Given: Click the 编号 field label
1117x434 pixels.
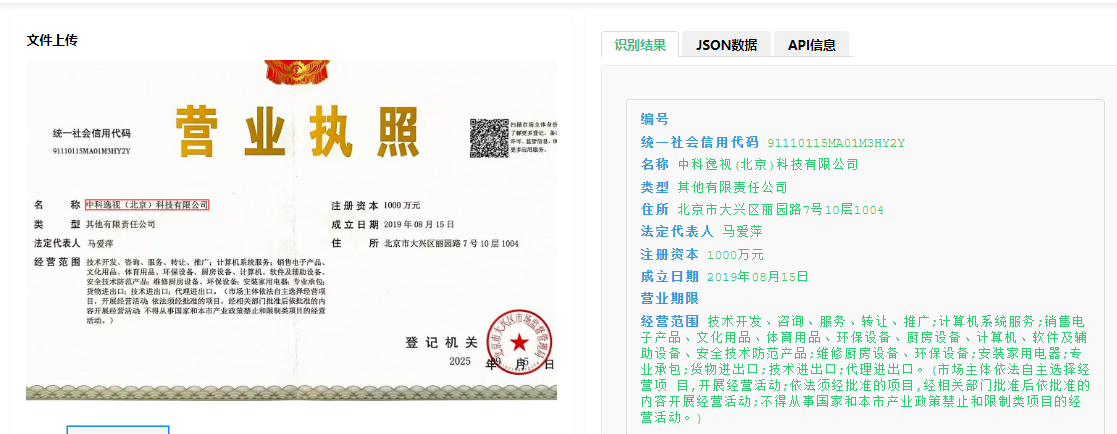Looking at the screenshot, I should click(x=655, y=119).
